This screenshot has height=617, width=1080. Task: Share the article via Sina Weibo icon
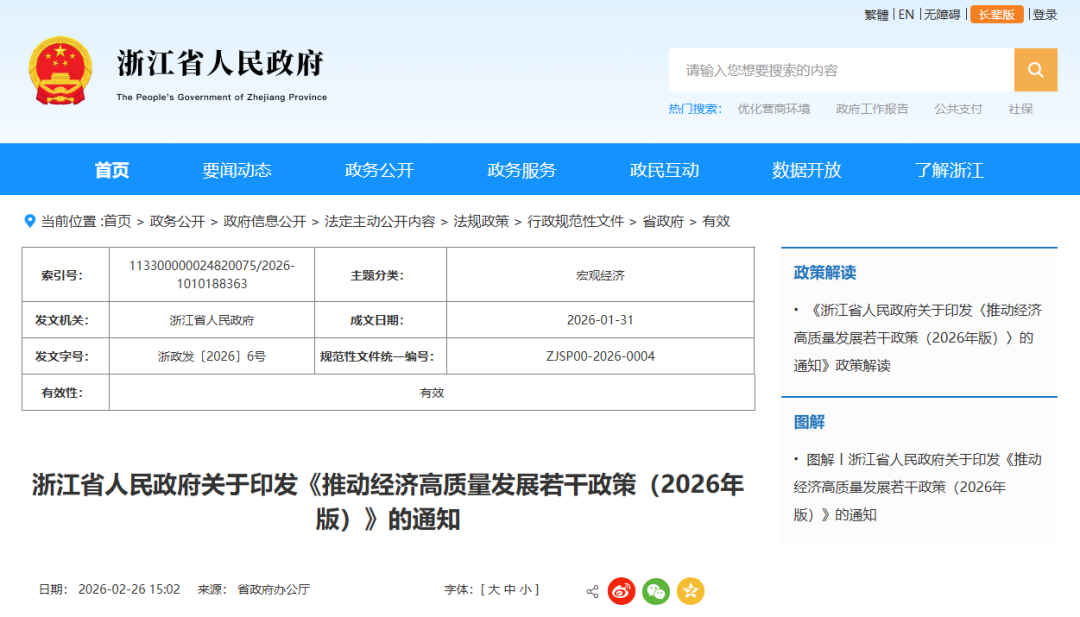(x=622, y=591)
